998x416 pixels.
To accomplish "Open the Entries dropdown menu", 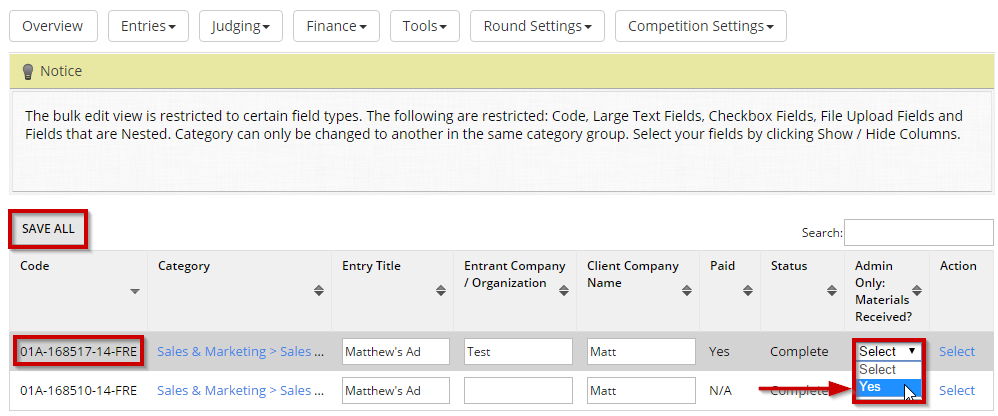I will (148, 26).
